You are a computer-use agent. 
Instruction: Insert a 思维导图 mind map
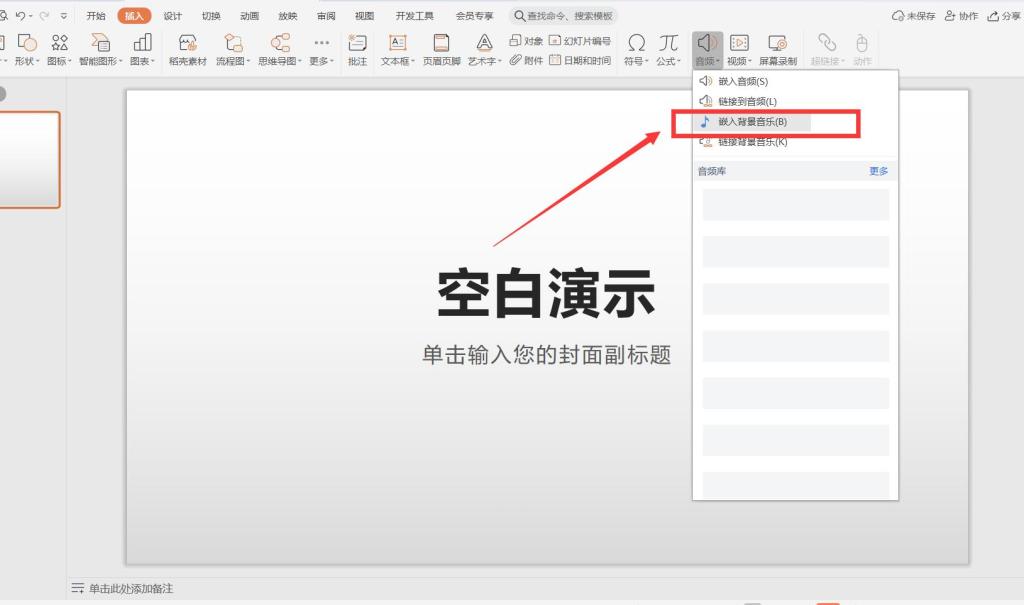[x=280, y=50]
